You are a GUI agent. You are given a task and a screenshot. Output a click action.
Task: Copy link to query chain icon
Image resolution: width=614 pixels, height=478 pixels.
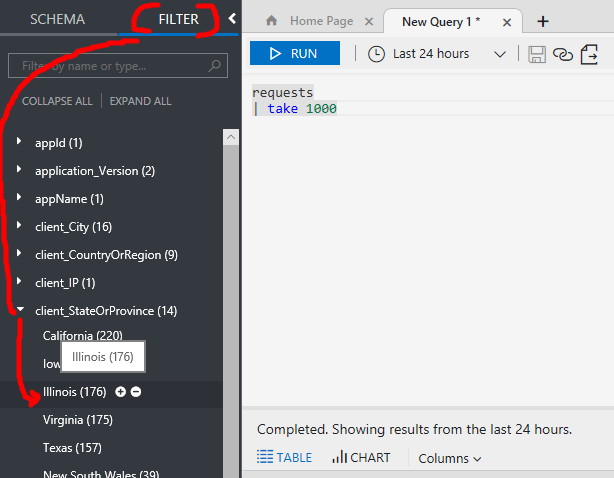(x=563, y=54)
